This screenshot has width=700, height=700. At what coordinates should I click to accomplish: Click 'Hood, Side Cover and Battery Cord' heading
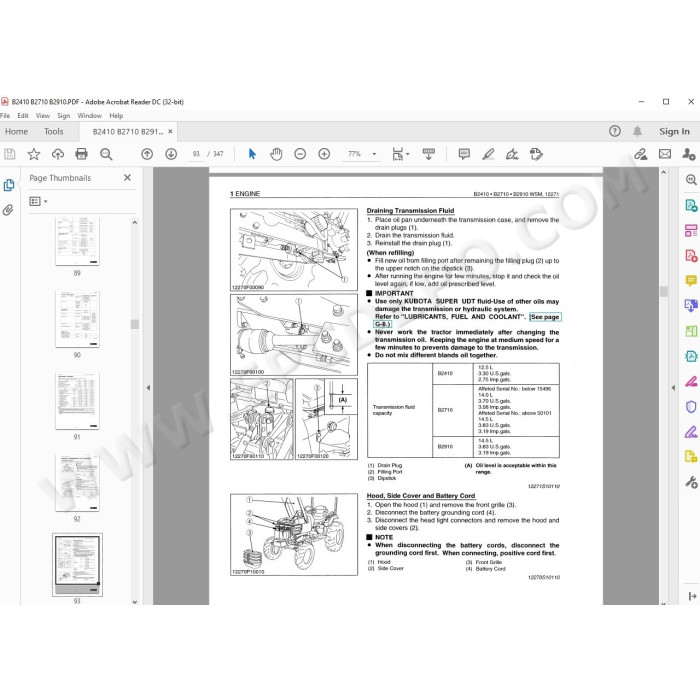(421, 496)
